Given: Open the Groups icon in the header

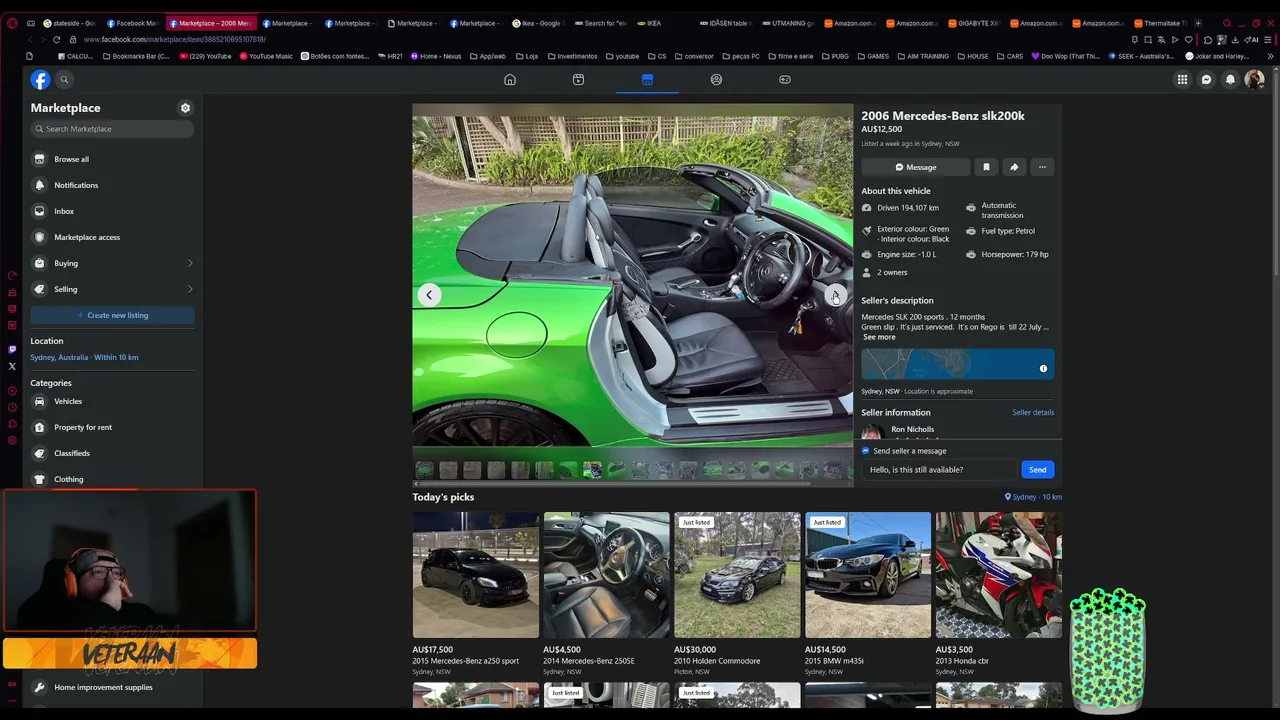Looking at the screenshot, I should click(x=716, y=79).
